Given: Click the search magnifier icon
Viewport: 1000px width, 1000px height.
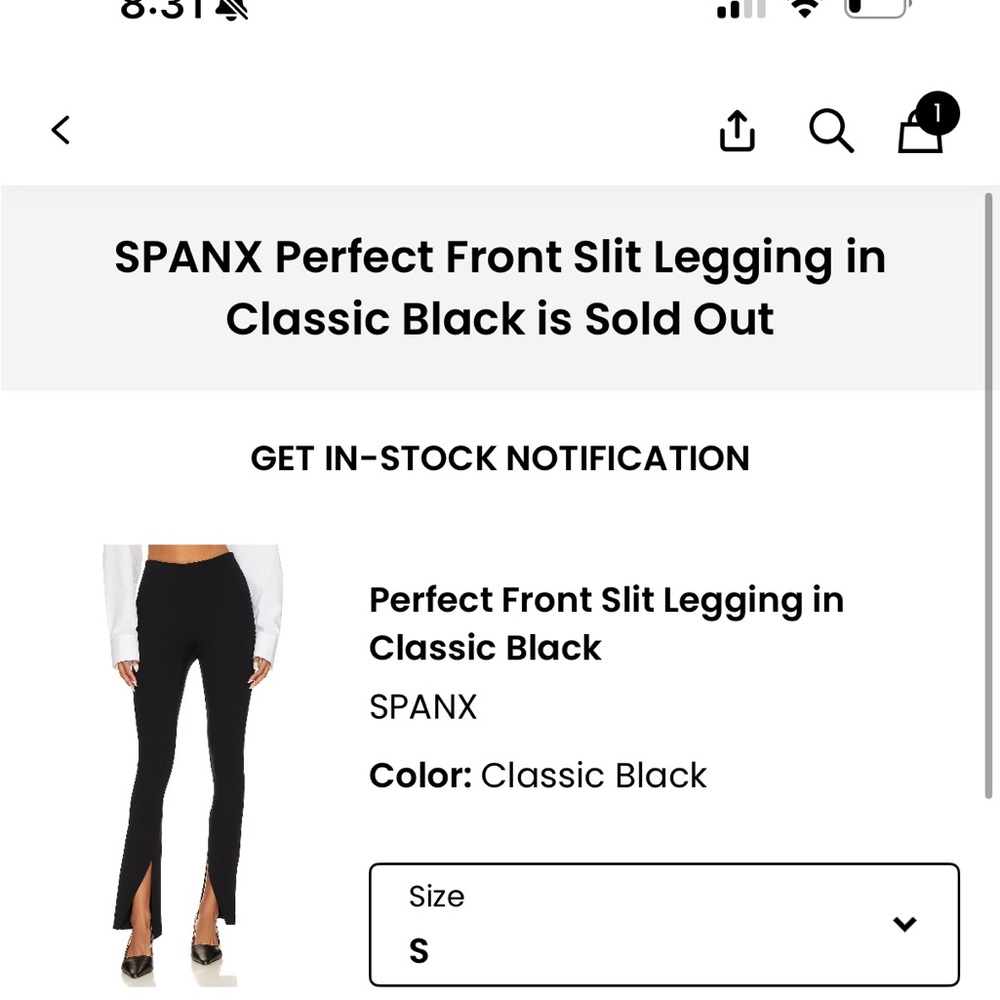Looking at the screenshot, I should [x=831, y=130].
